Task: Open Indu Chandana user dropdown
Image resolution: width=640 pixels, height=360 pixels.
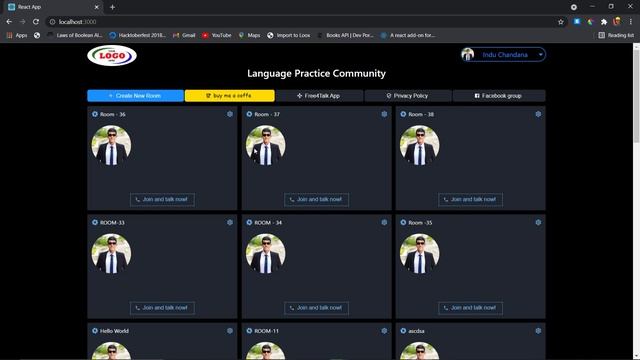Action: (503, 55)
